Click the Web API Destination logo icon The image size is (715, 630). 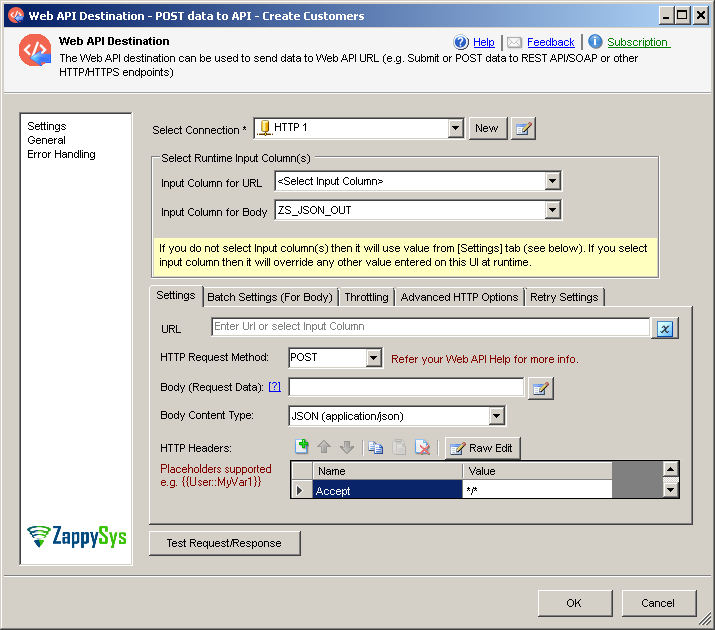tap(35, 50)
